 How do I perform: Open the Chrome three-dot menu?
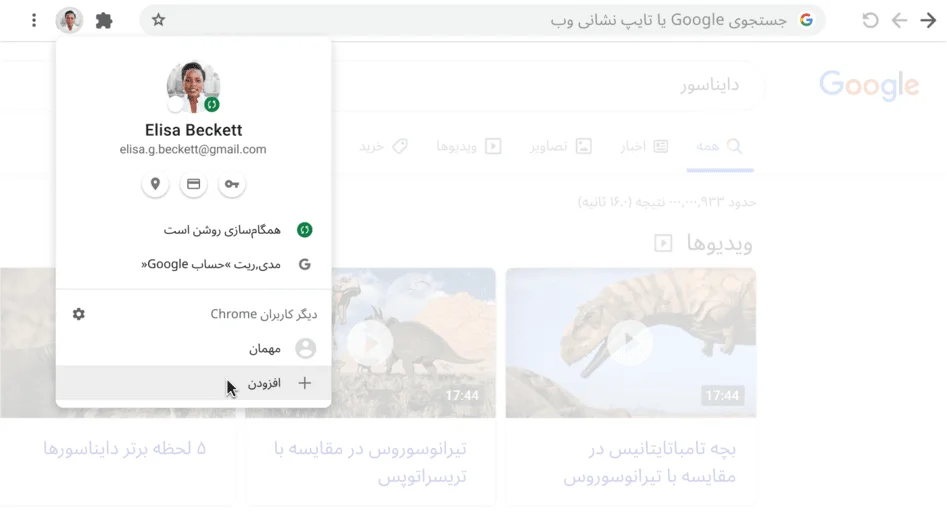[34, 21]
